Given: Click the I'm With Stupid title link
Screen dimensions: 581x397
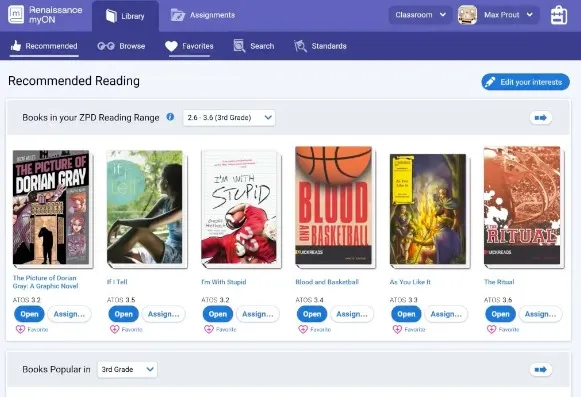Looking at the screenshot, I should (x=224, y=282).
